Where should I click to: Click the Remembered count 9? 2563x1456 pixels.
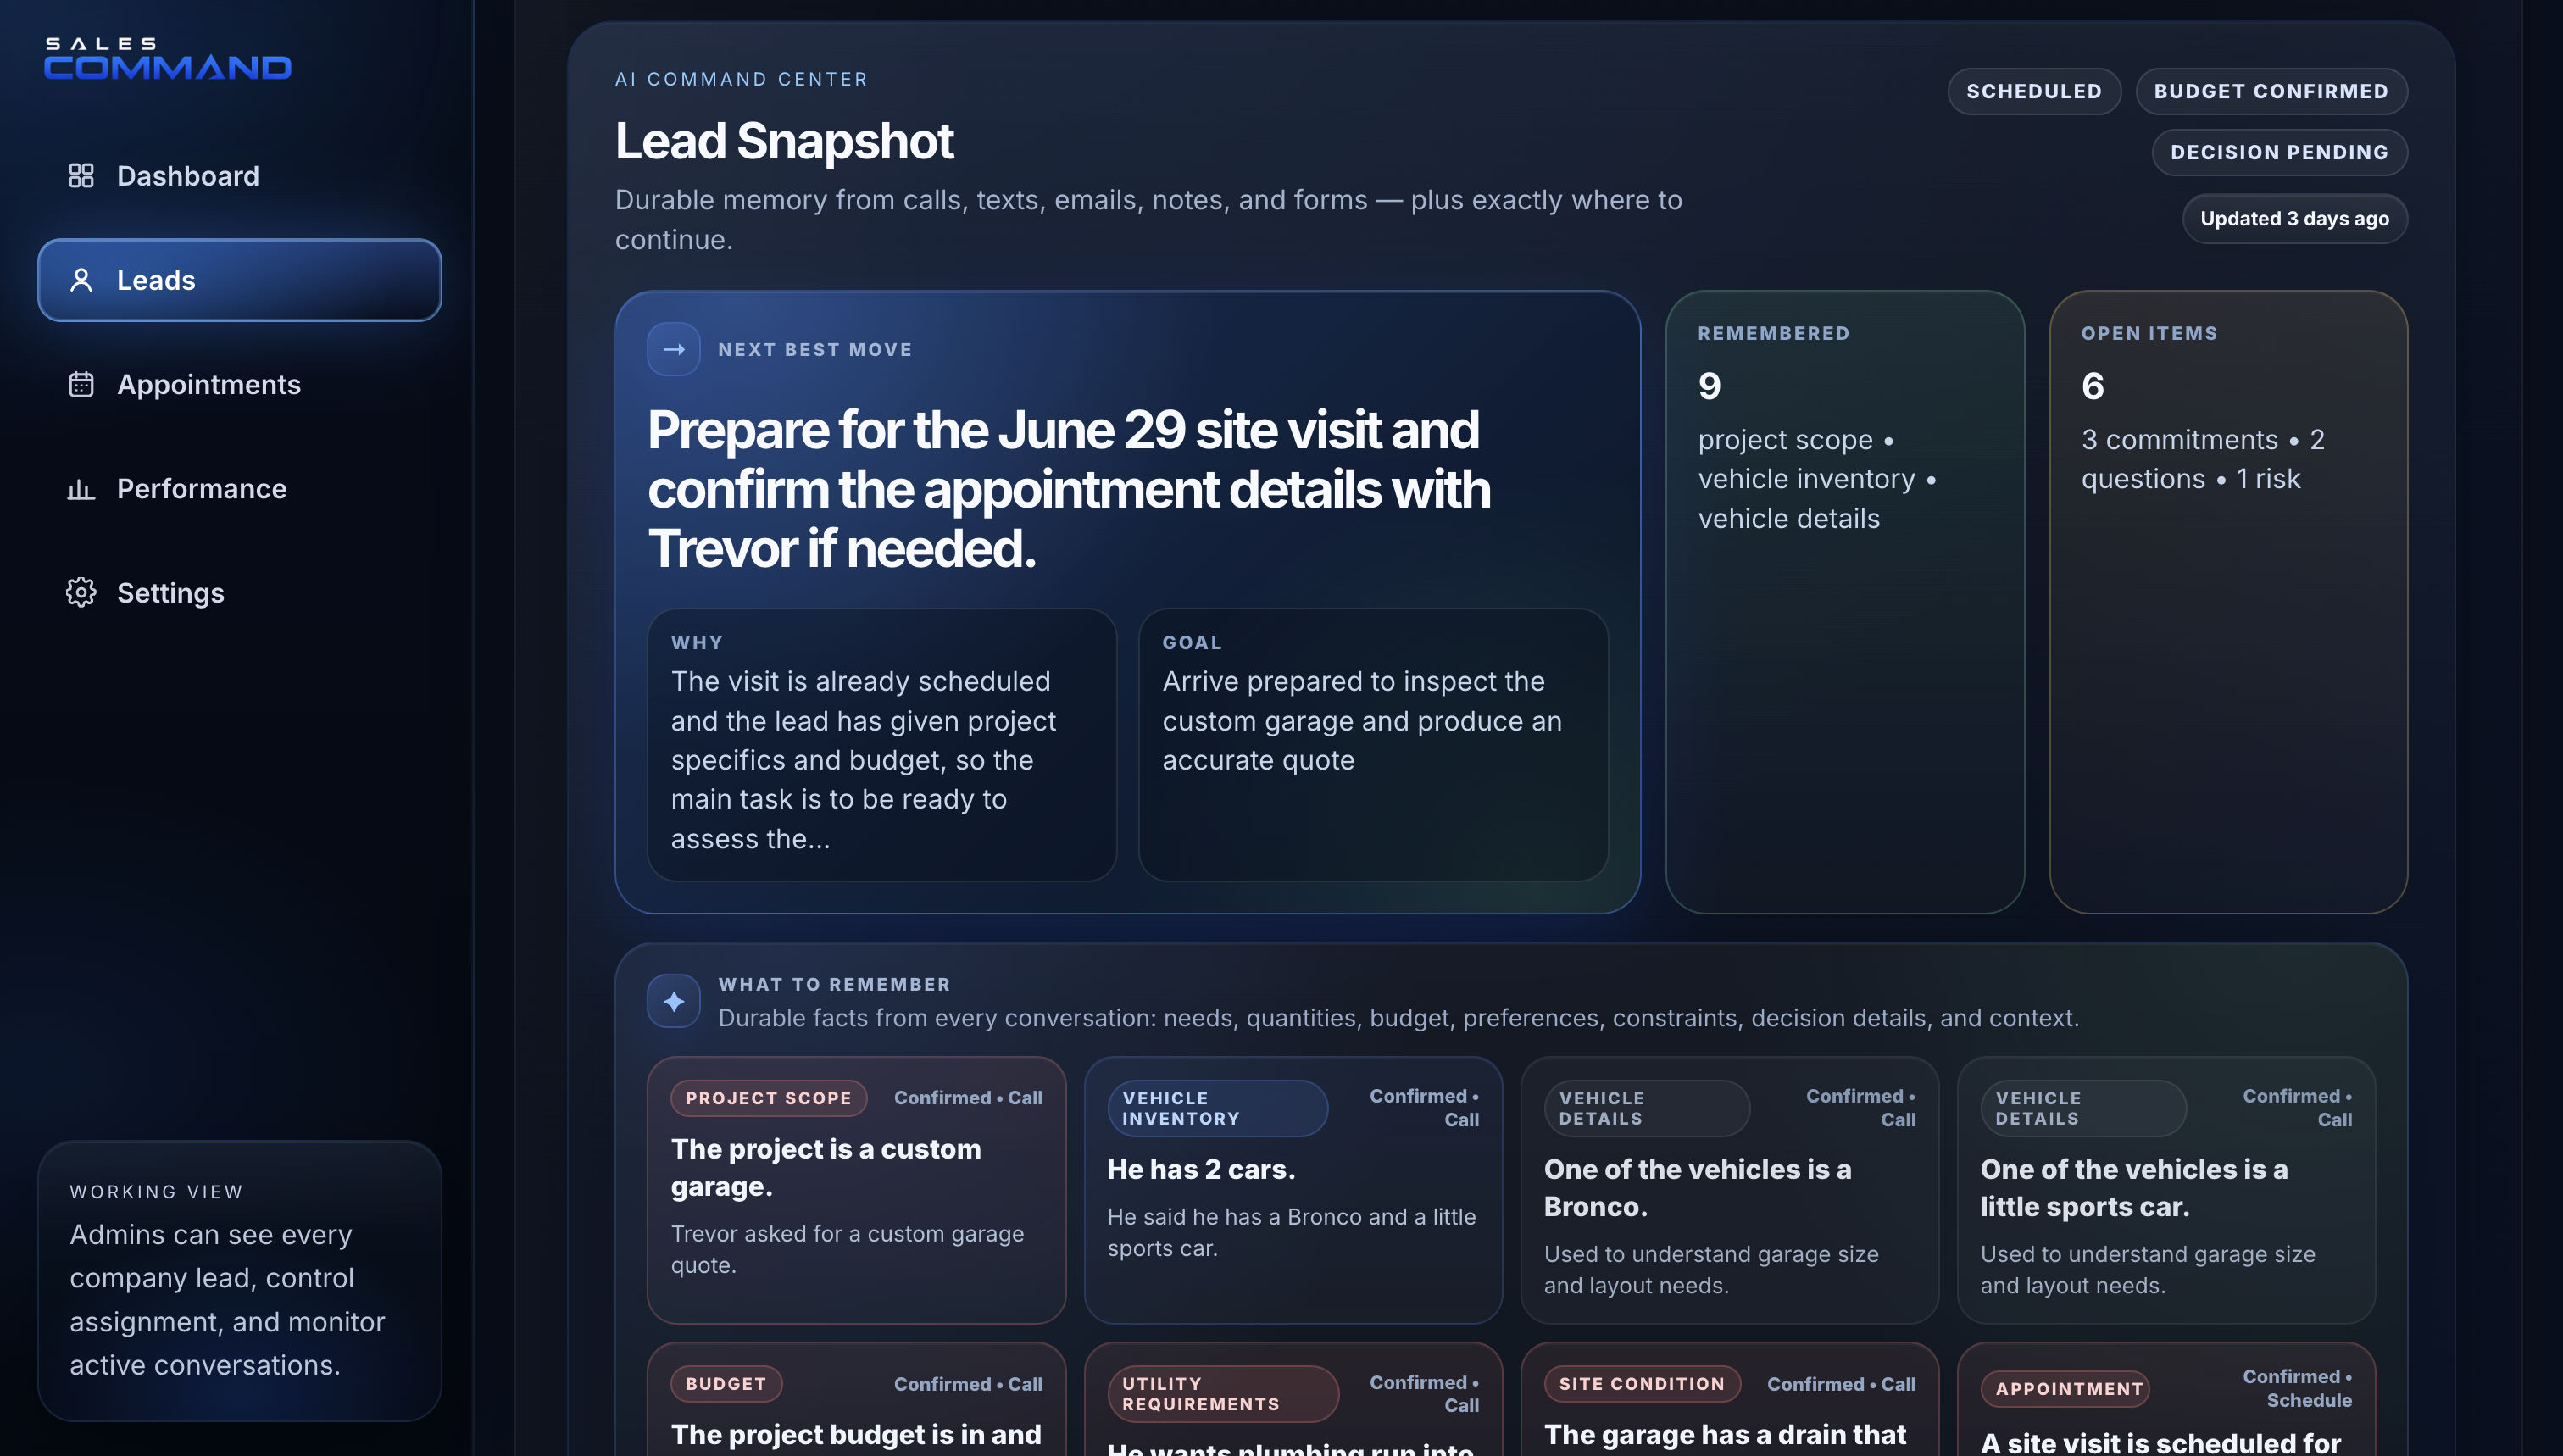pos(1709,385)
